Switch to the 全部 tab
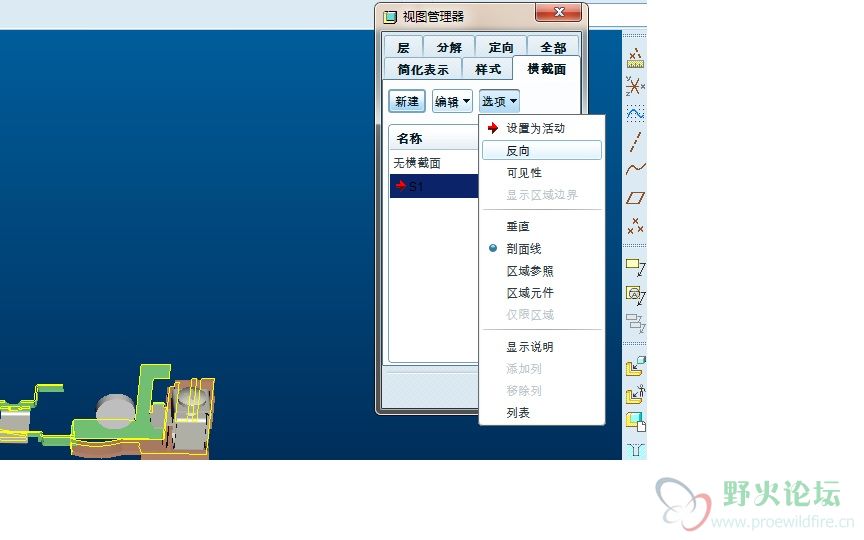 tap(553, 48)
